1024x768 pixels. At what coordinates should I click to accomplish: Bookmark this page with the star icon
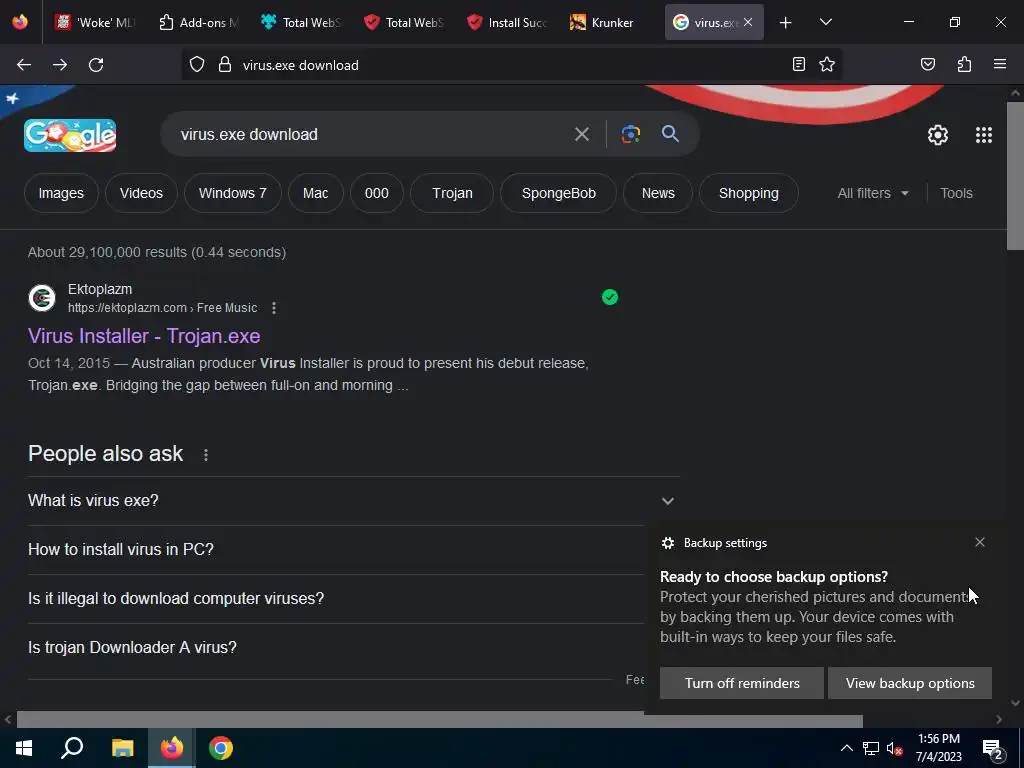tap(827, 64)
